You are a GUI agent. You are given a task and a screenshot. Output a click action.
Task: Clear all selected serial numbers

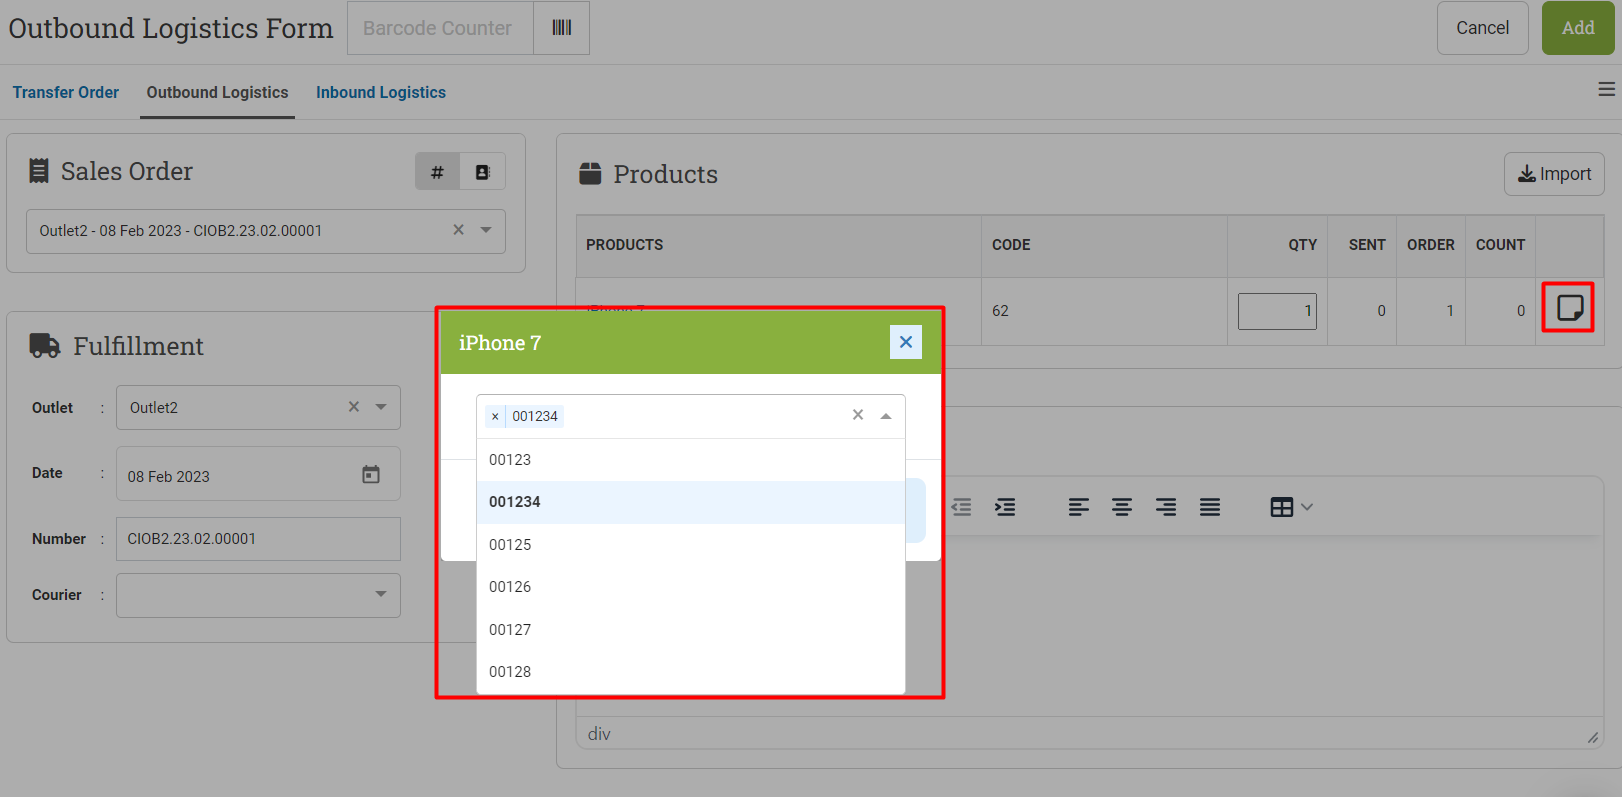(x=858, y=415)
